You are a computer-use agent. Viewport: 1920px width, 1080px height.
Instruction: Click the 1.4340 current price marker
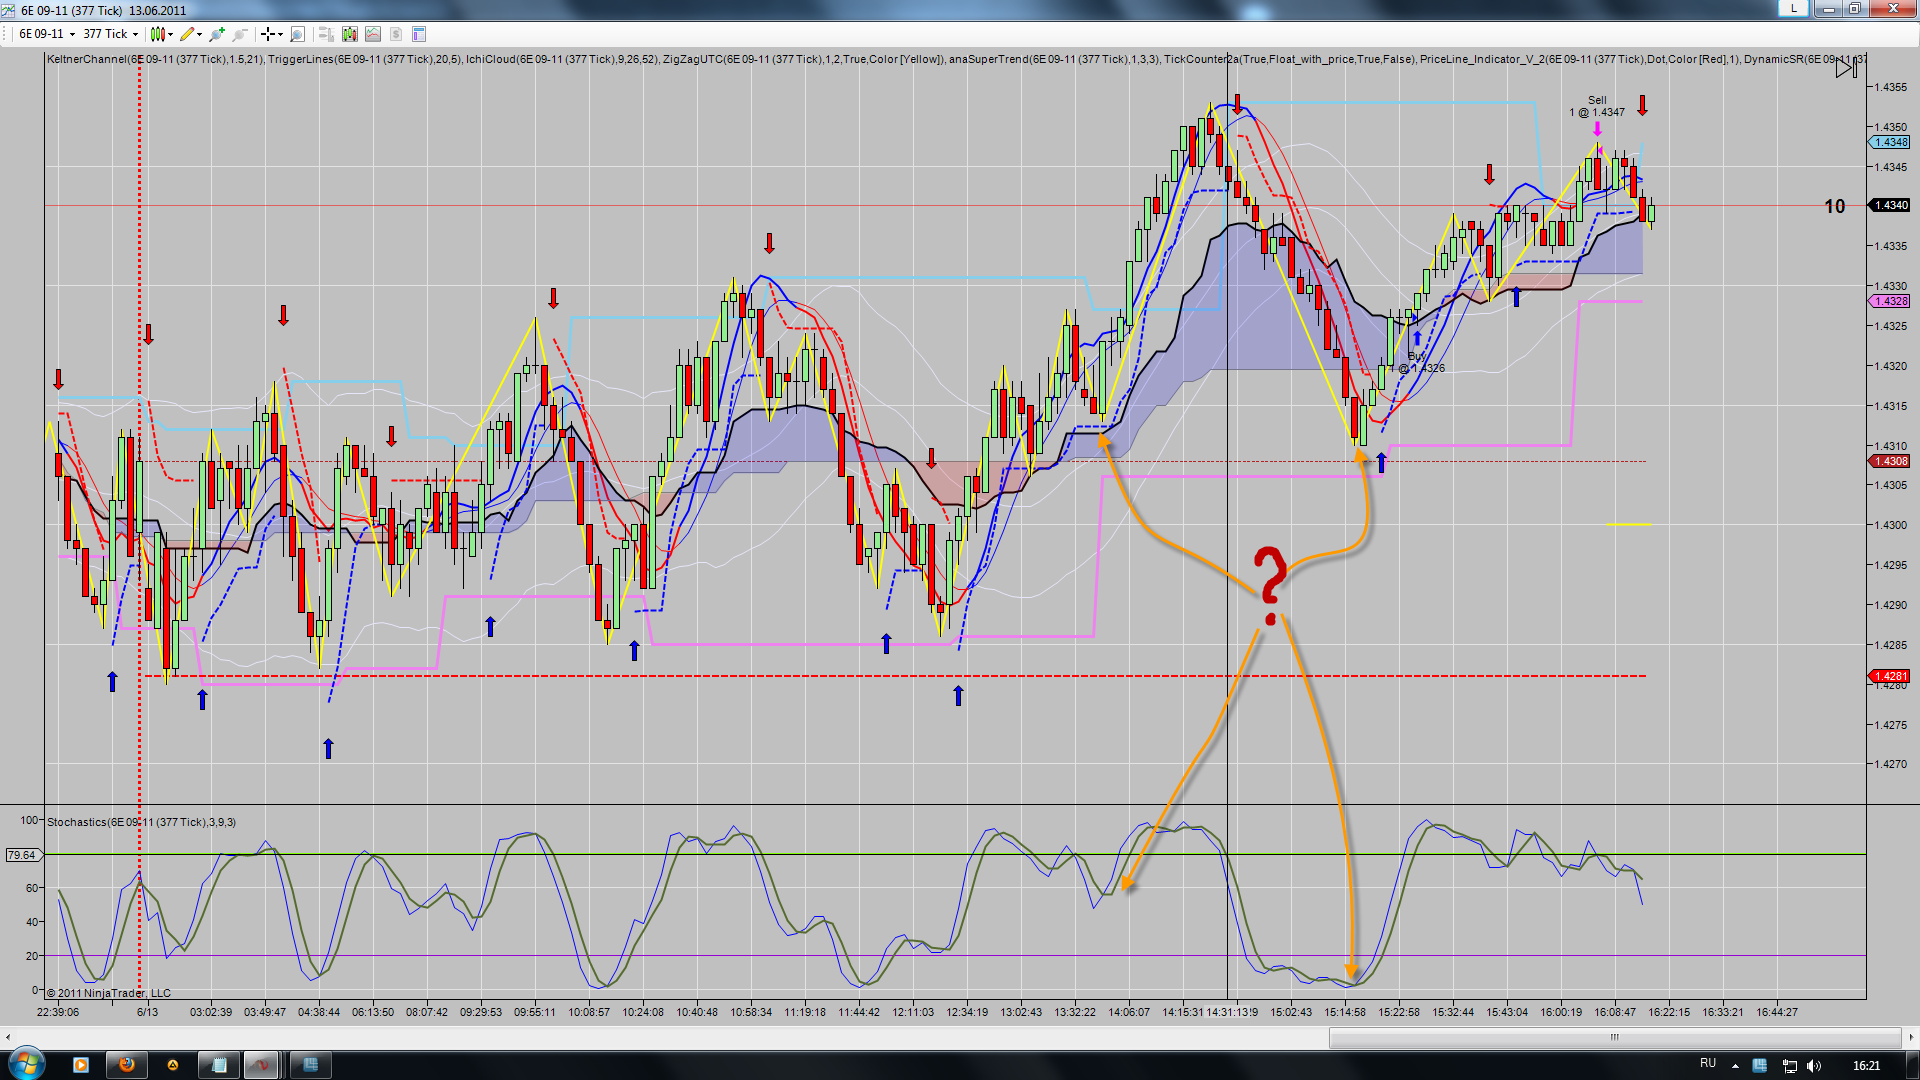pyautogui.click(x=1890, y=205)
